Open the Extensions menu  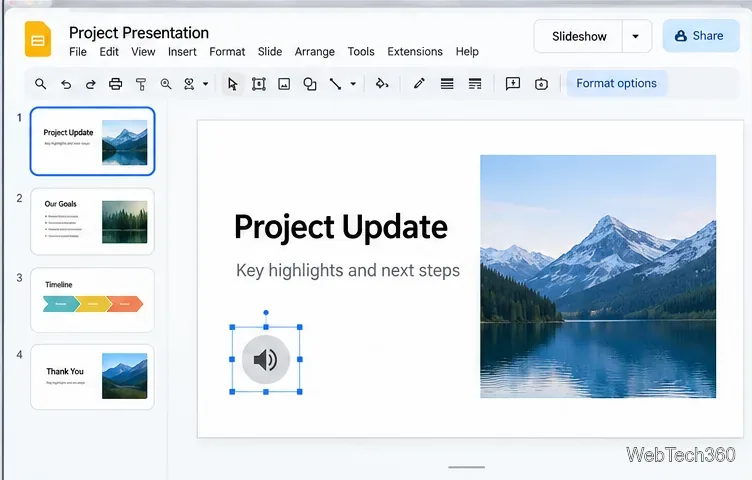[415, 52]
